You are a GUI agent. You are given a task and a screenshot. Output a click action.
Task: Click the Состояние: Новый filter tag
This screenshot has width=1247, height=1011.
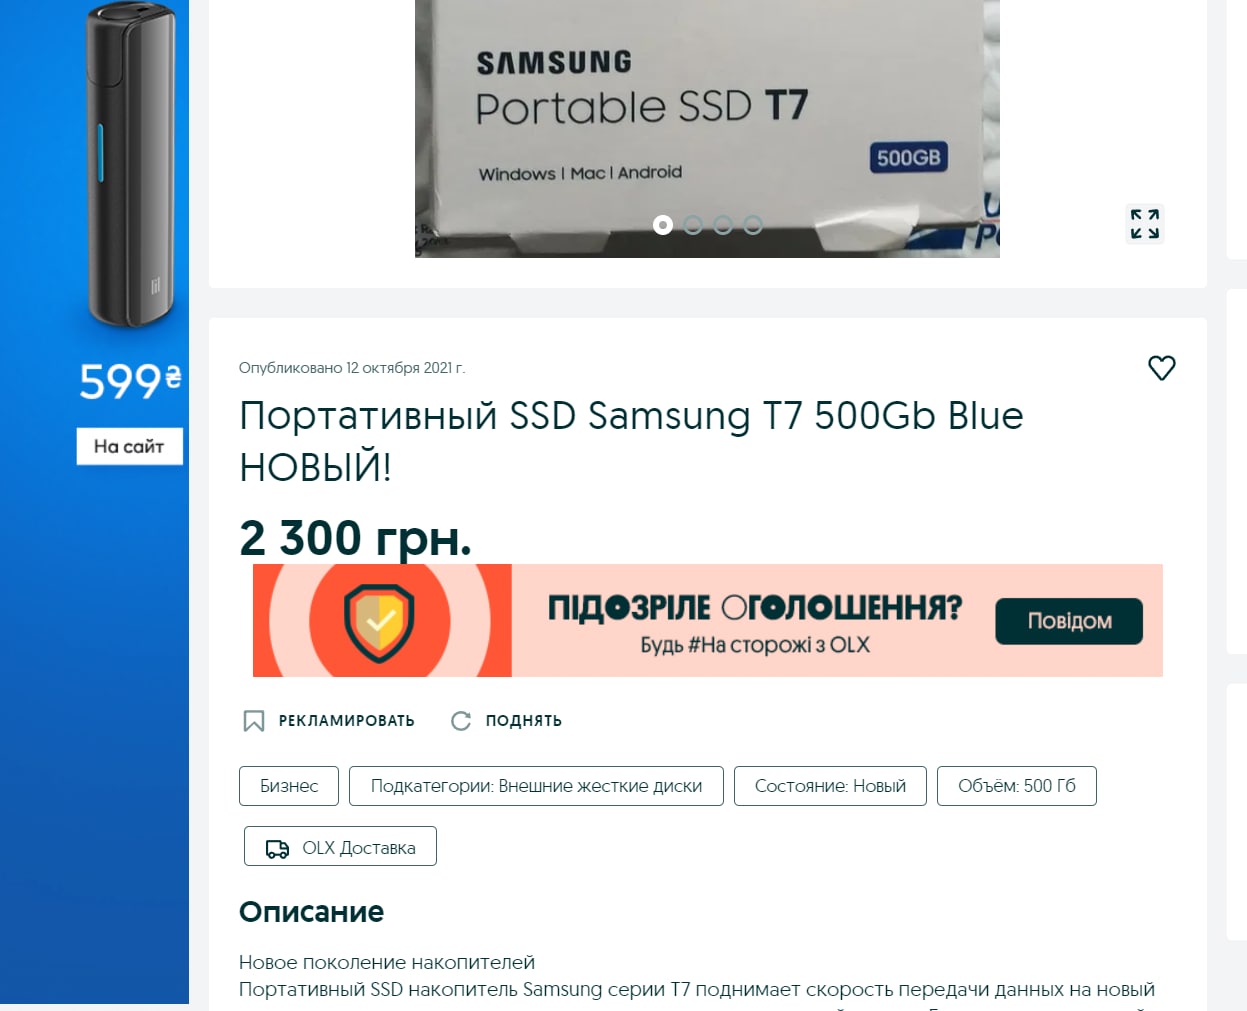coord(830,786)
